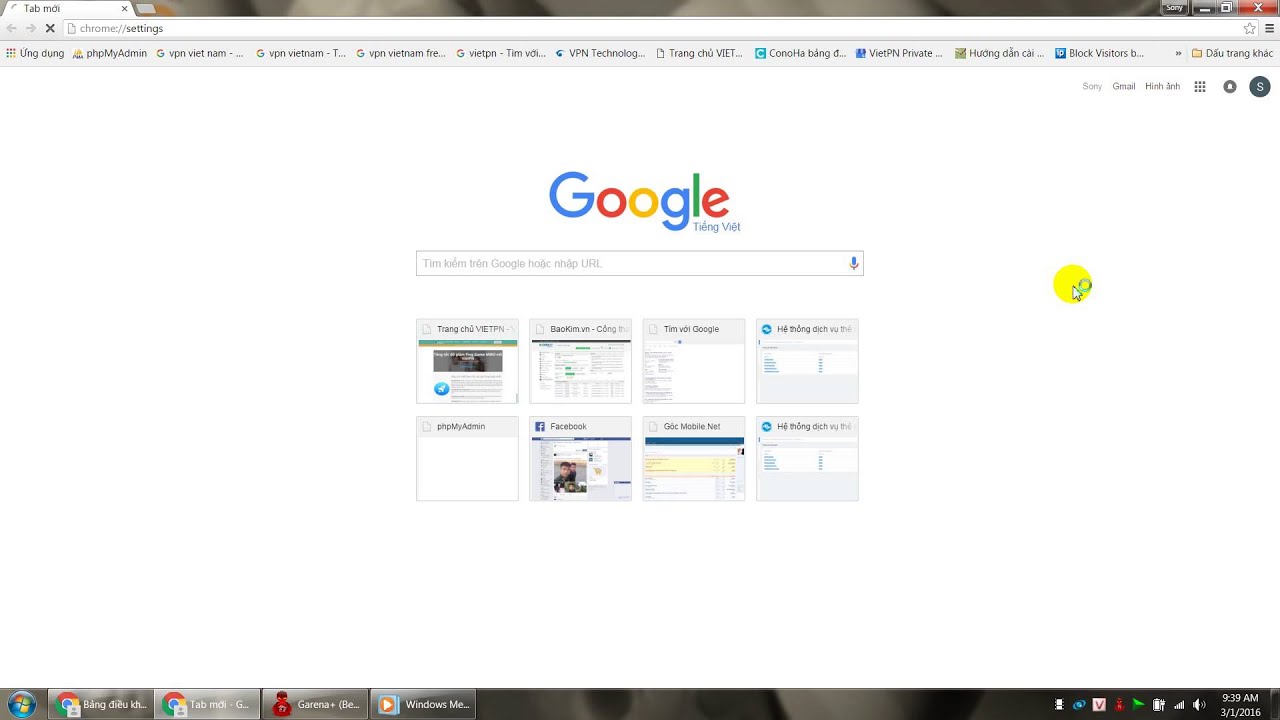Open Google notifications bell icon
The image size is (1280, 720).
click(x=1230, y=87)
